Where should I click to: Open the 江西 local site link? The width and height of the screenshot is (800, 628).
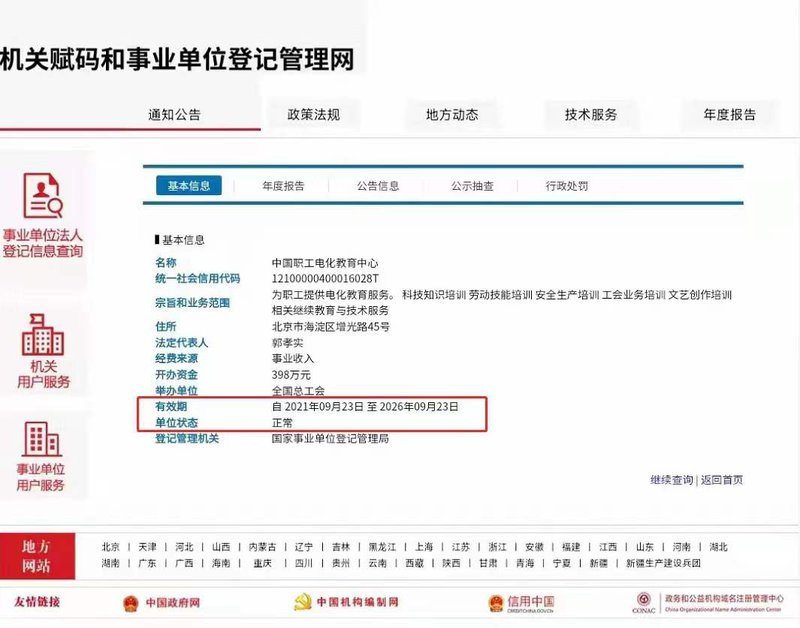coord(608,547)
